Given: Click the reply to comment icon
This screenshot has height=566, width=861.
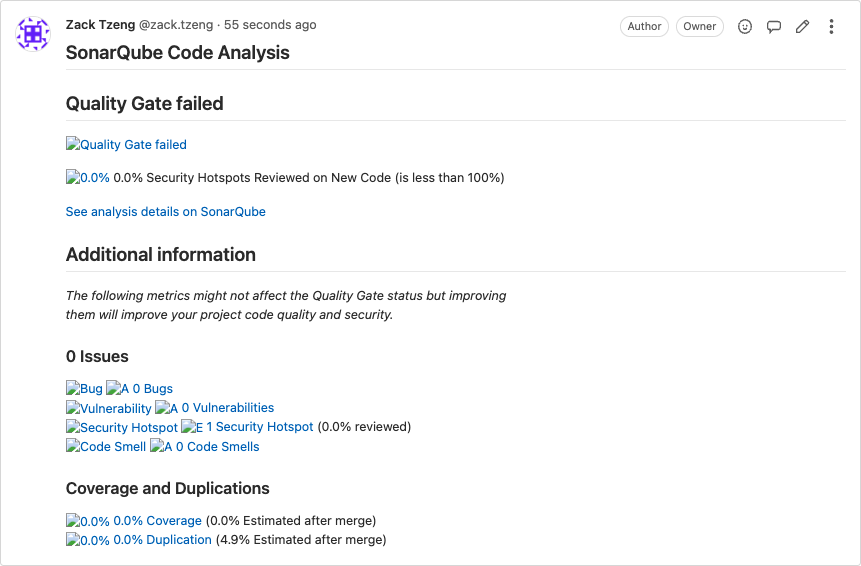Looking at the screenshot, I should tap(774, 27).
